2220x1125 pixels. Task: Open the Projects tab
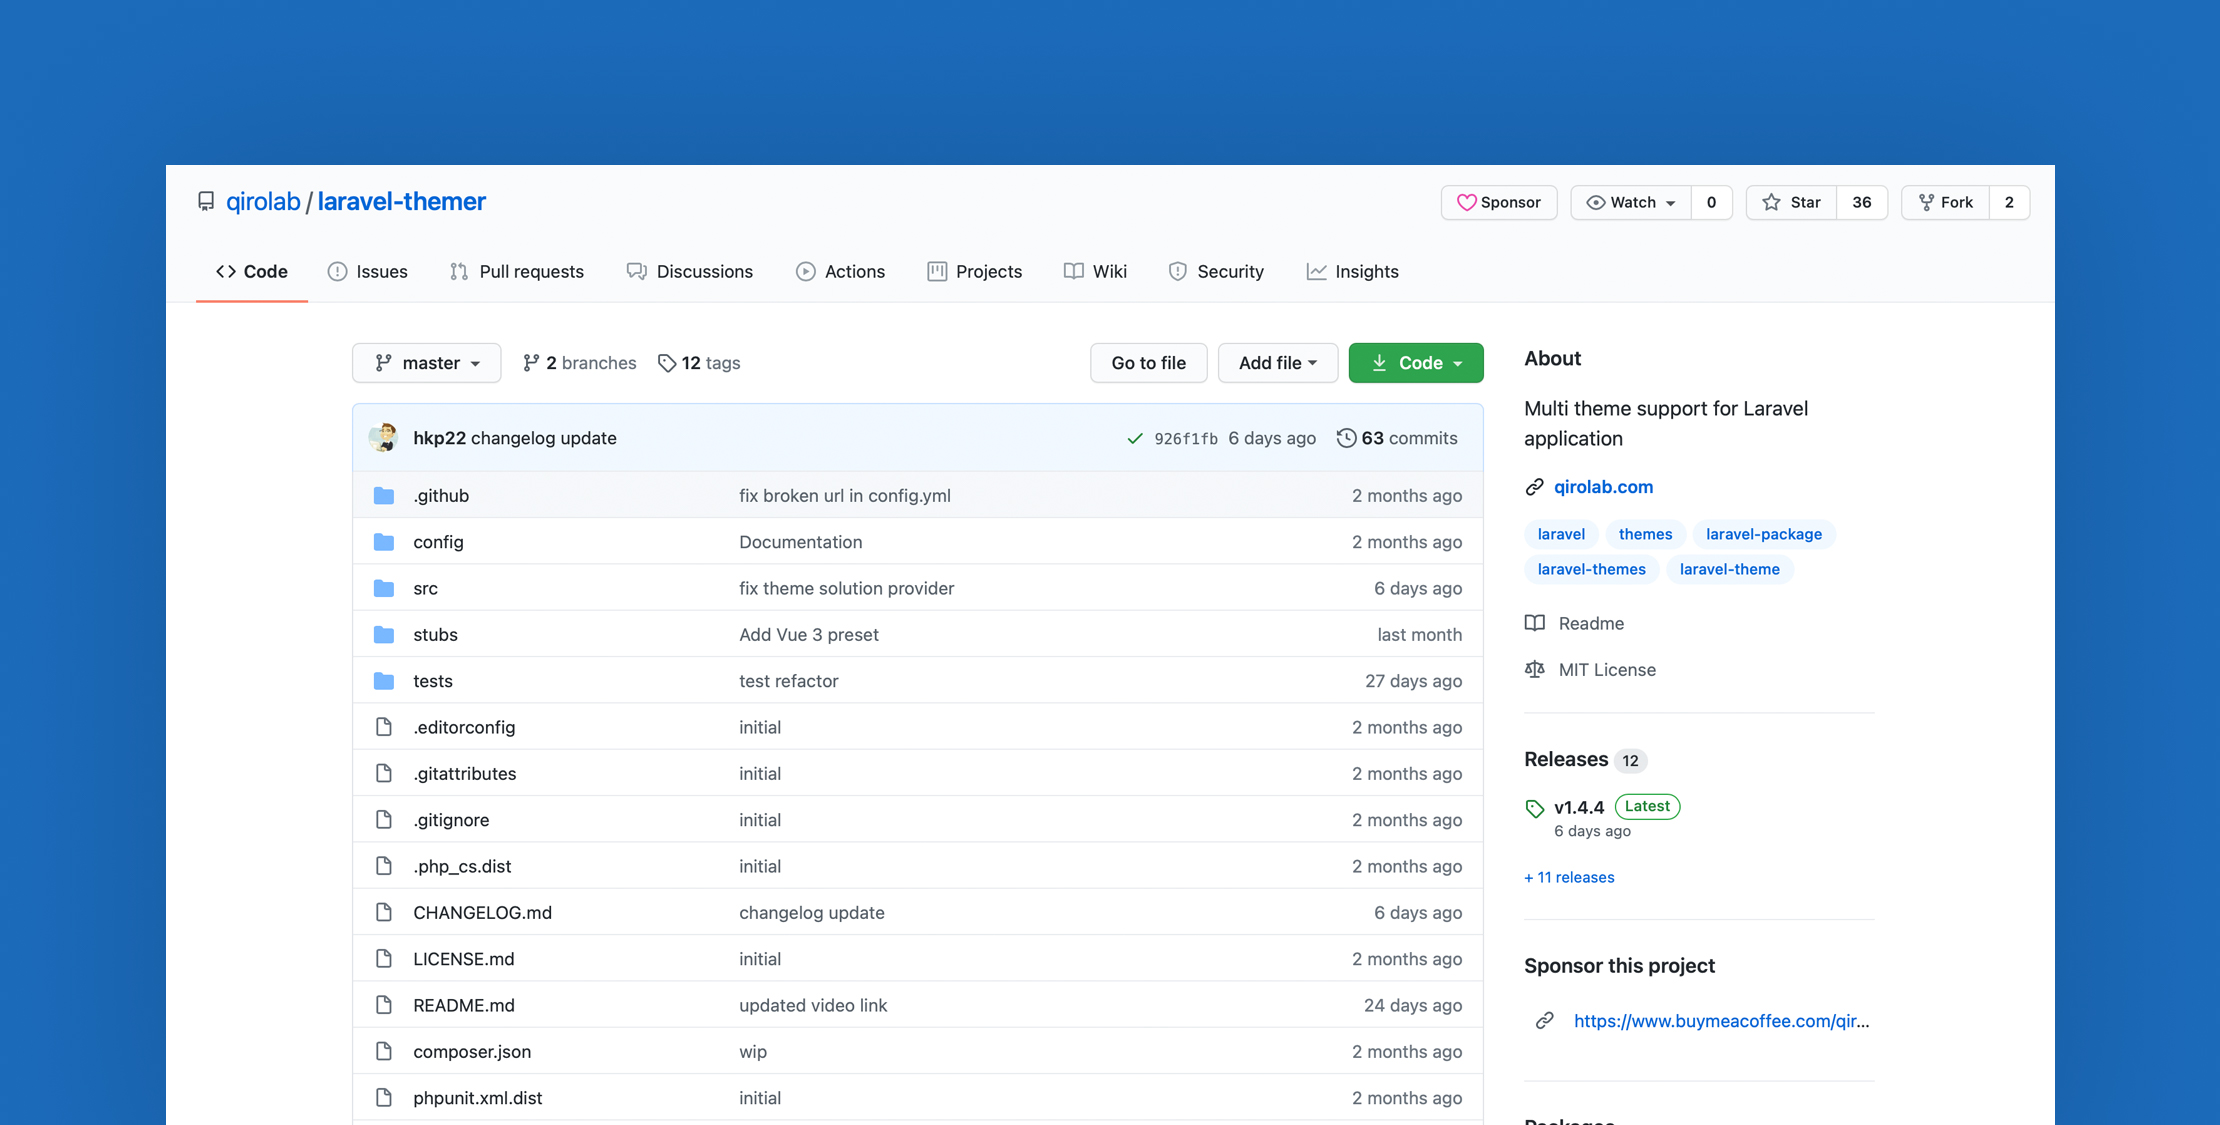click(x=975, y=272)
